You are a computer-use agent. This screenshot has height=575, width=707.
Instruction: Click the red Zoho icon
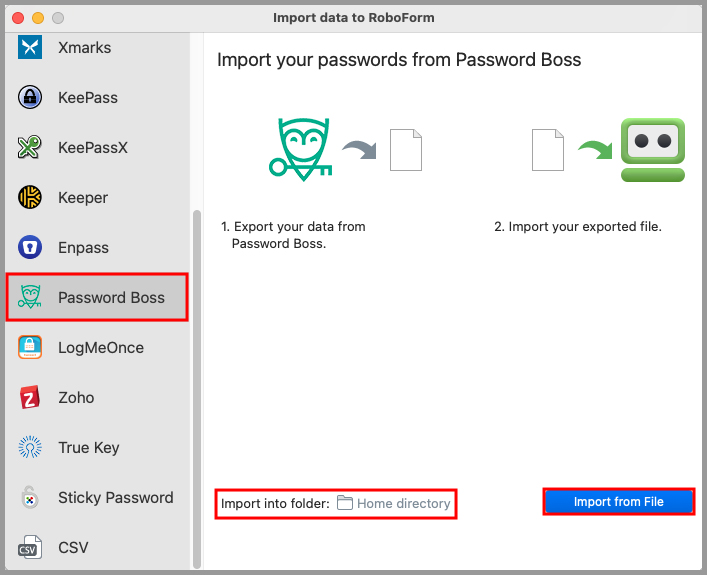30,397
